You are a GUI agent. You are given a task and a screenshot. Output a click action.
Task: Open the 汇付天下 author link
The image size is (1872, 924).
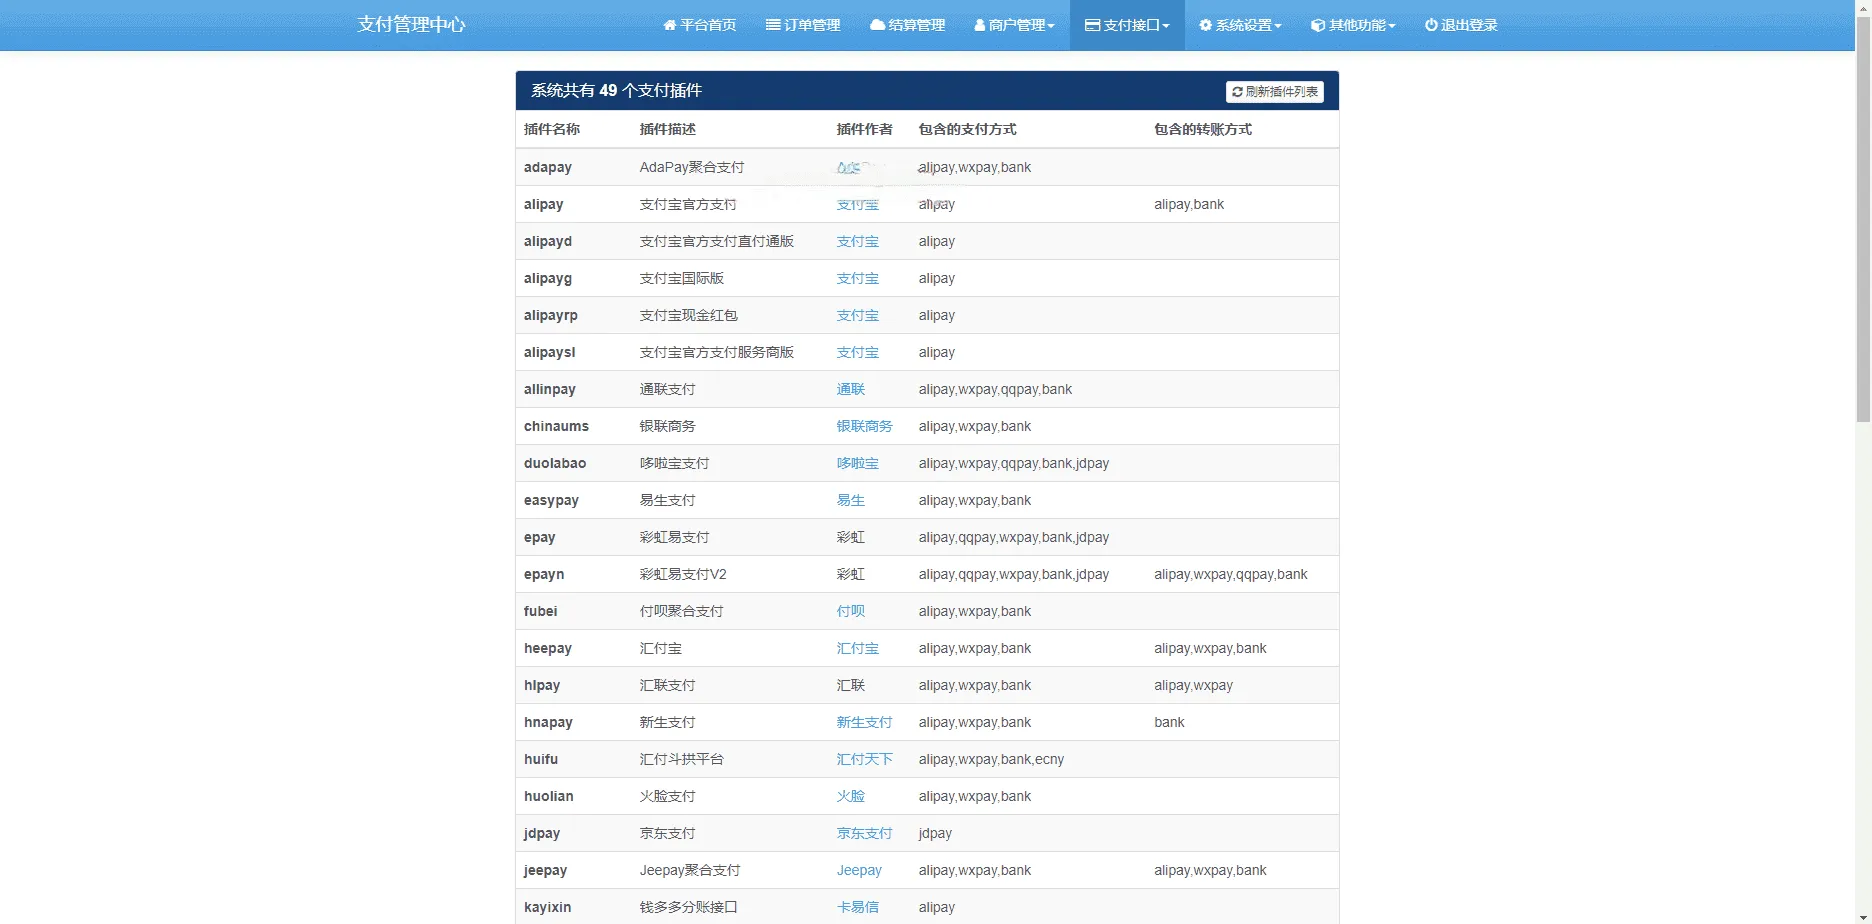point(865,759)
